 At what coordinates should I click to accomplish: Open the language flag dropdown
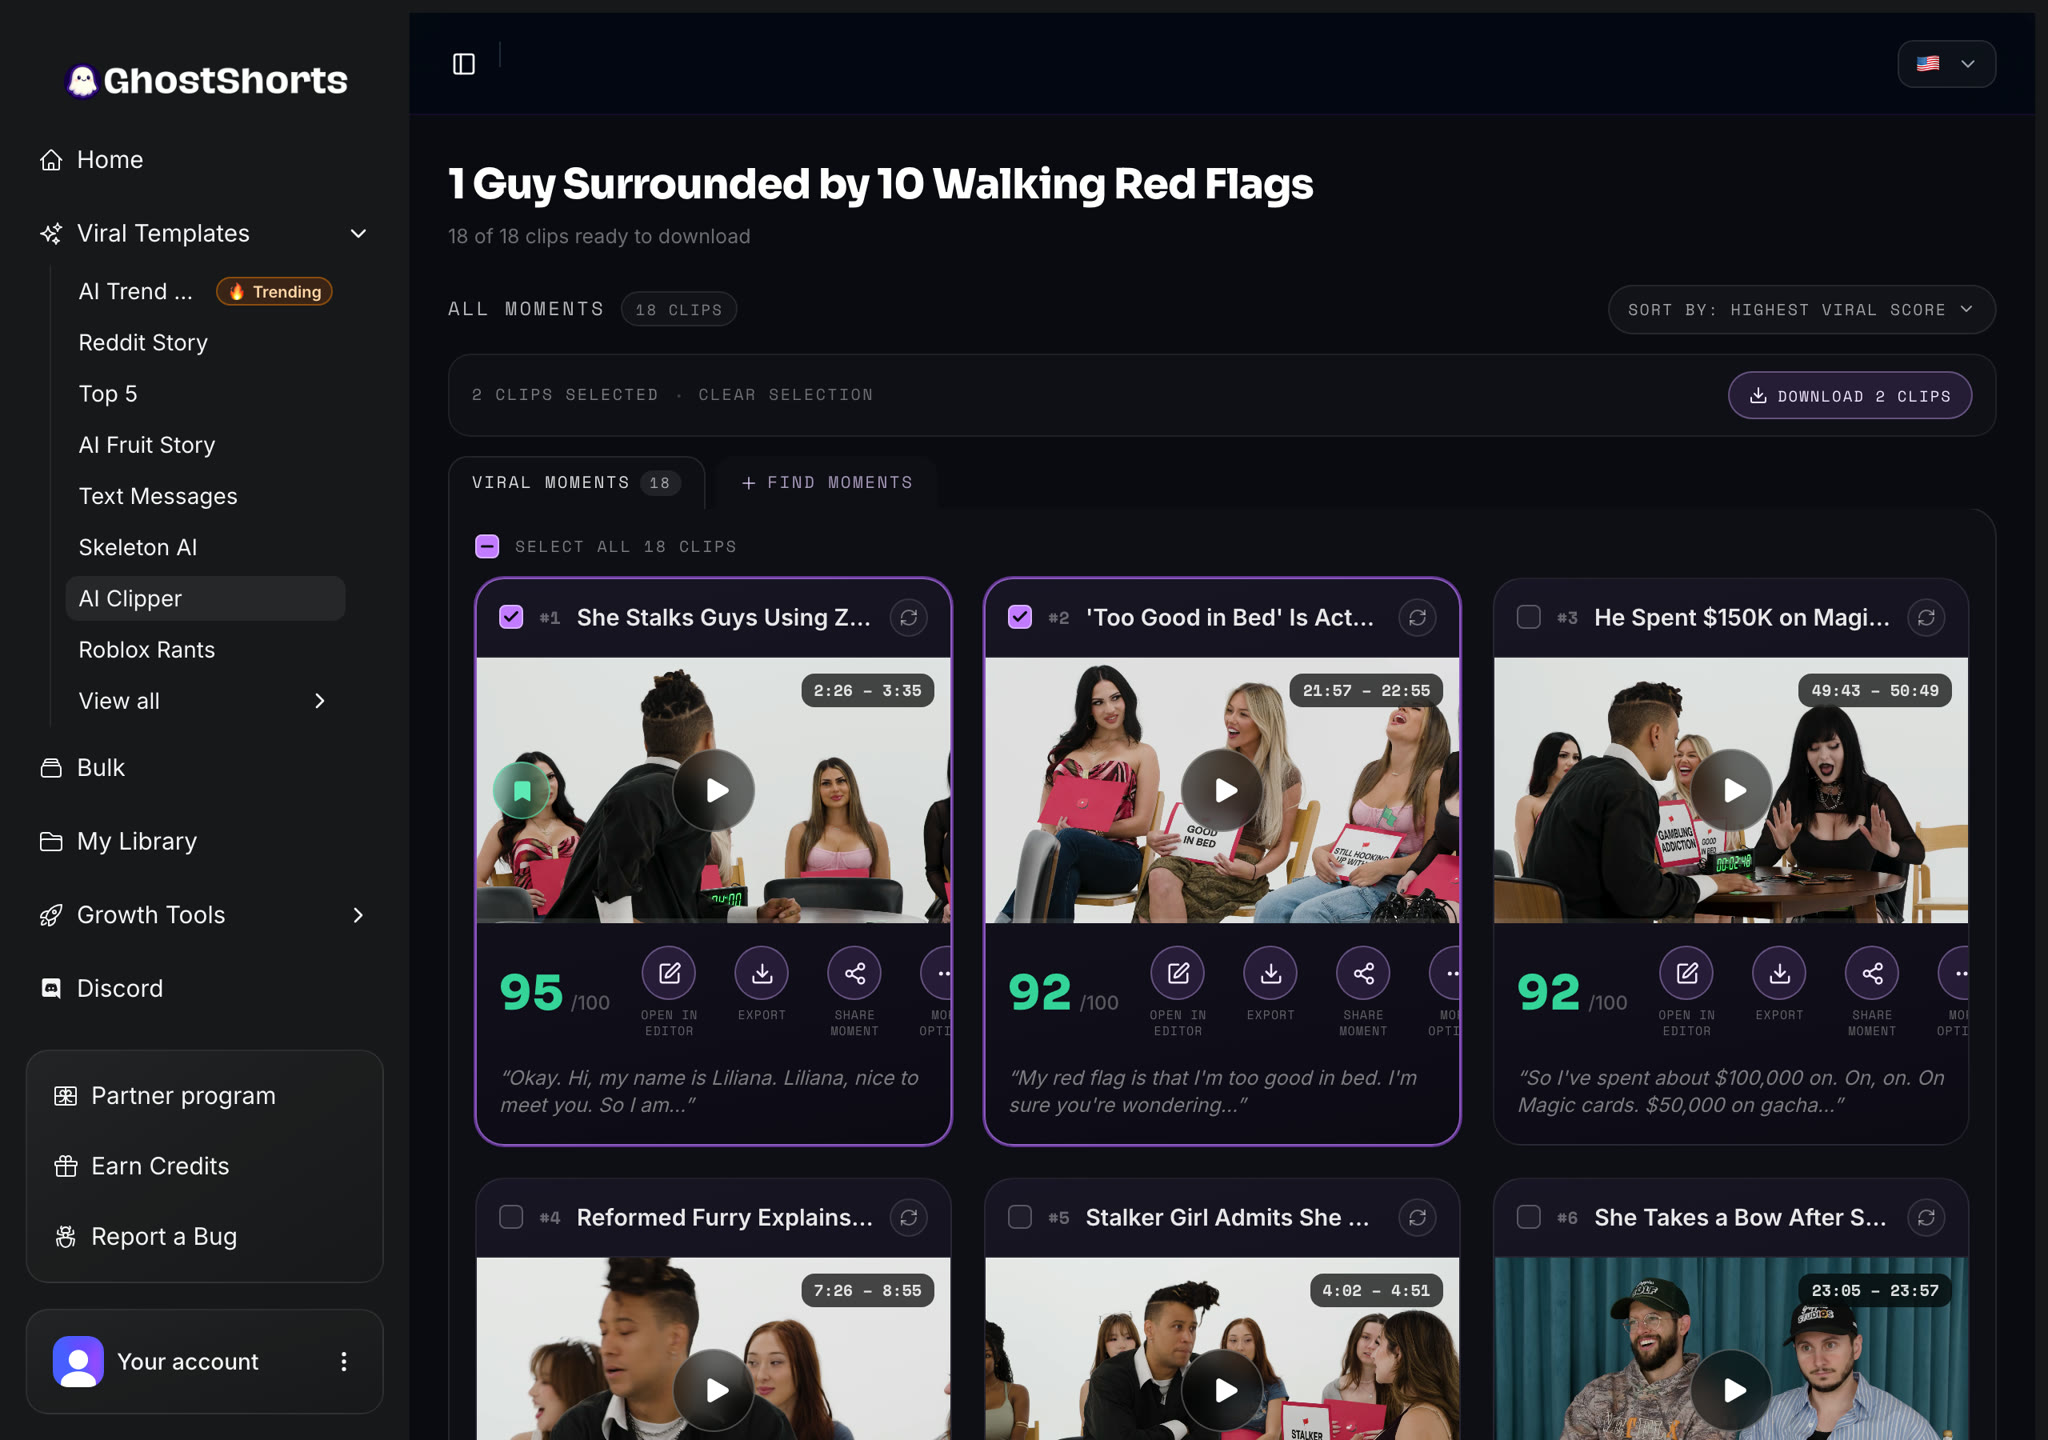point(1946,64)
